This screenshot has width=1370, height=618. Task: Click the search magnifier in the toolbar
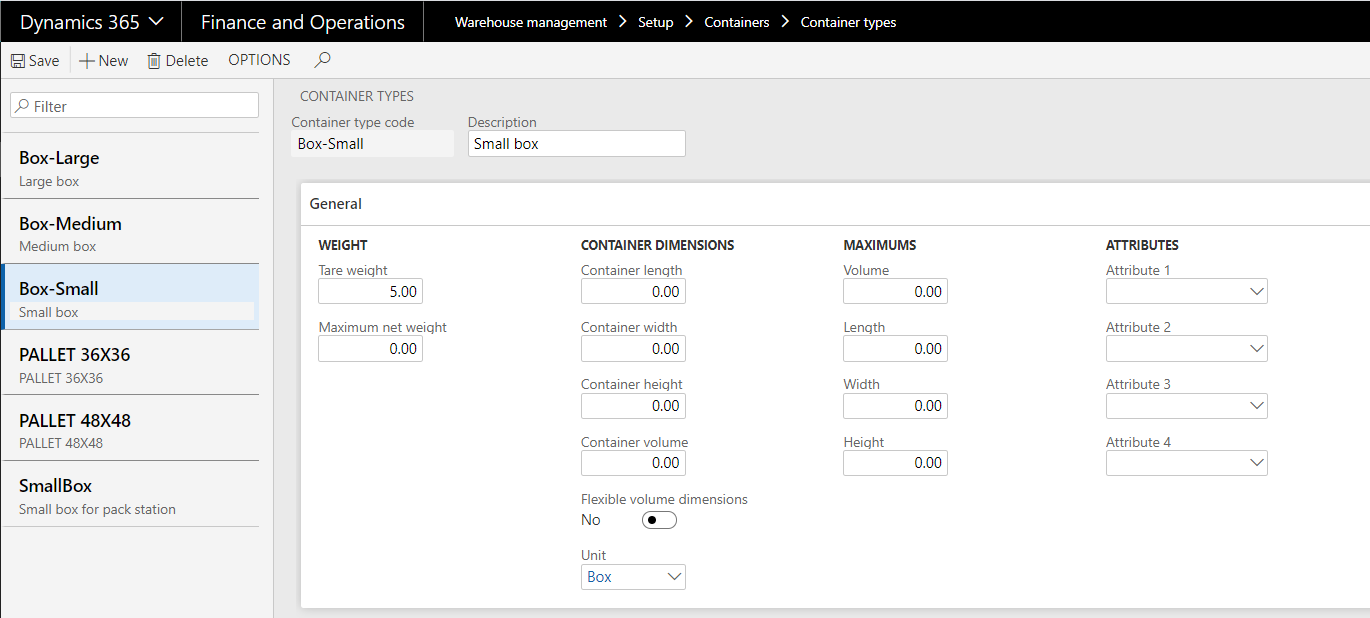pyautogui.click(x=322, y=60)
